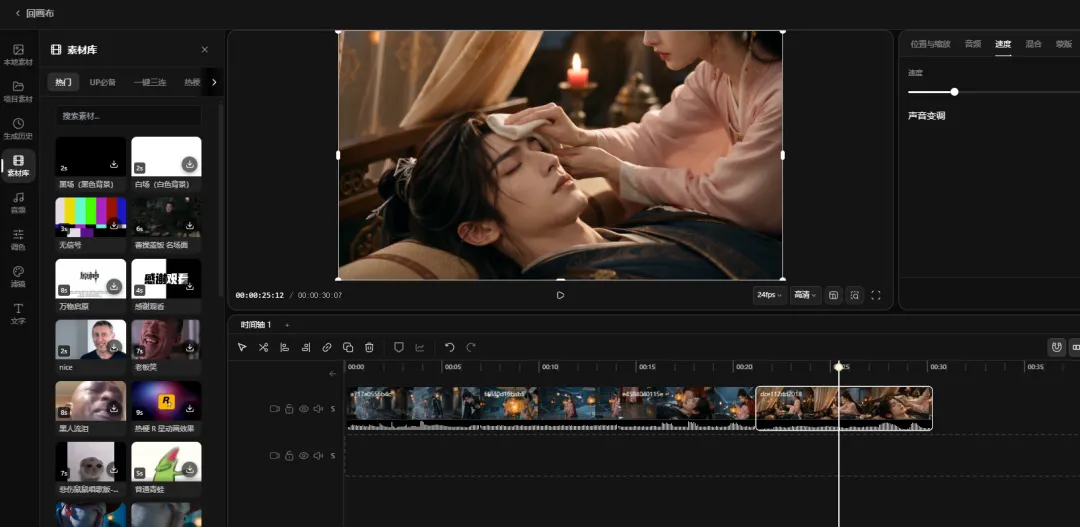Mute the second track audio

pos(318,455)
